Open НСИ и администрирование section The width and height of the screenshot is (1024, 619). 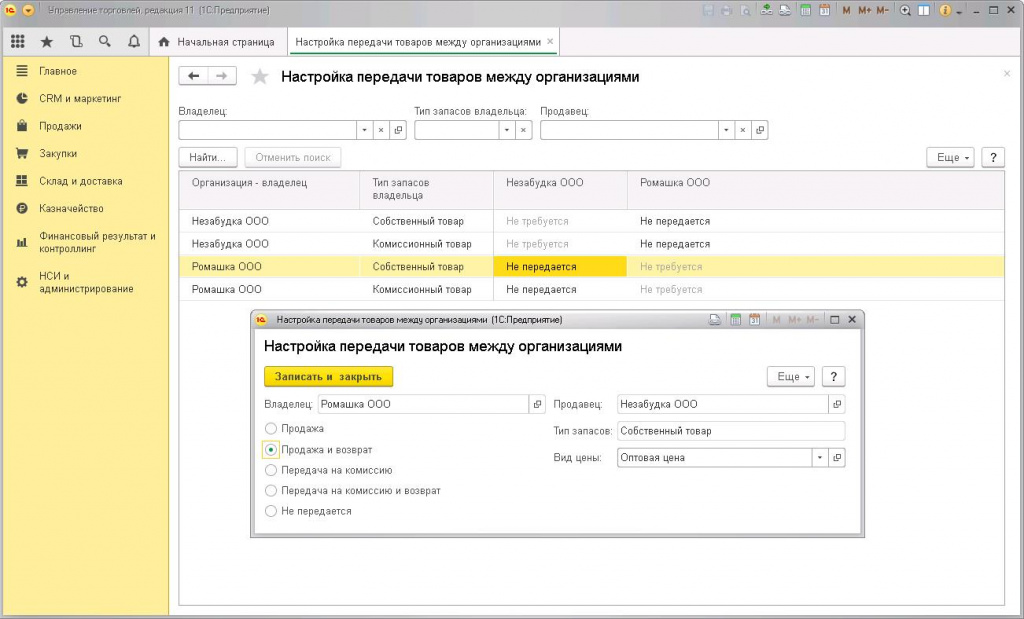point(86,282)
